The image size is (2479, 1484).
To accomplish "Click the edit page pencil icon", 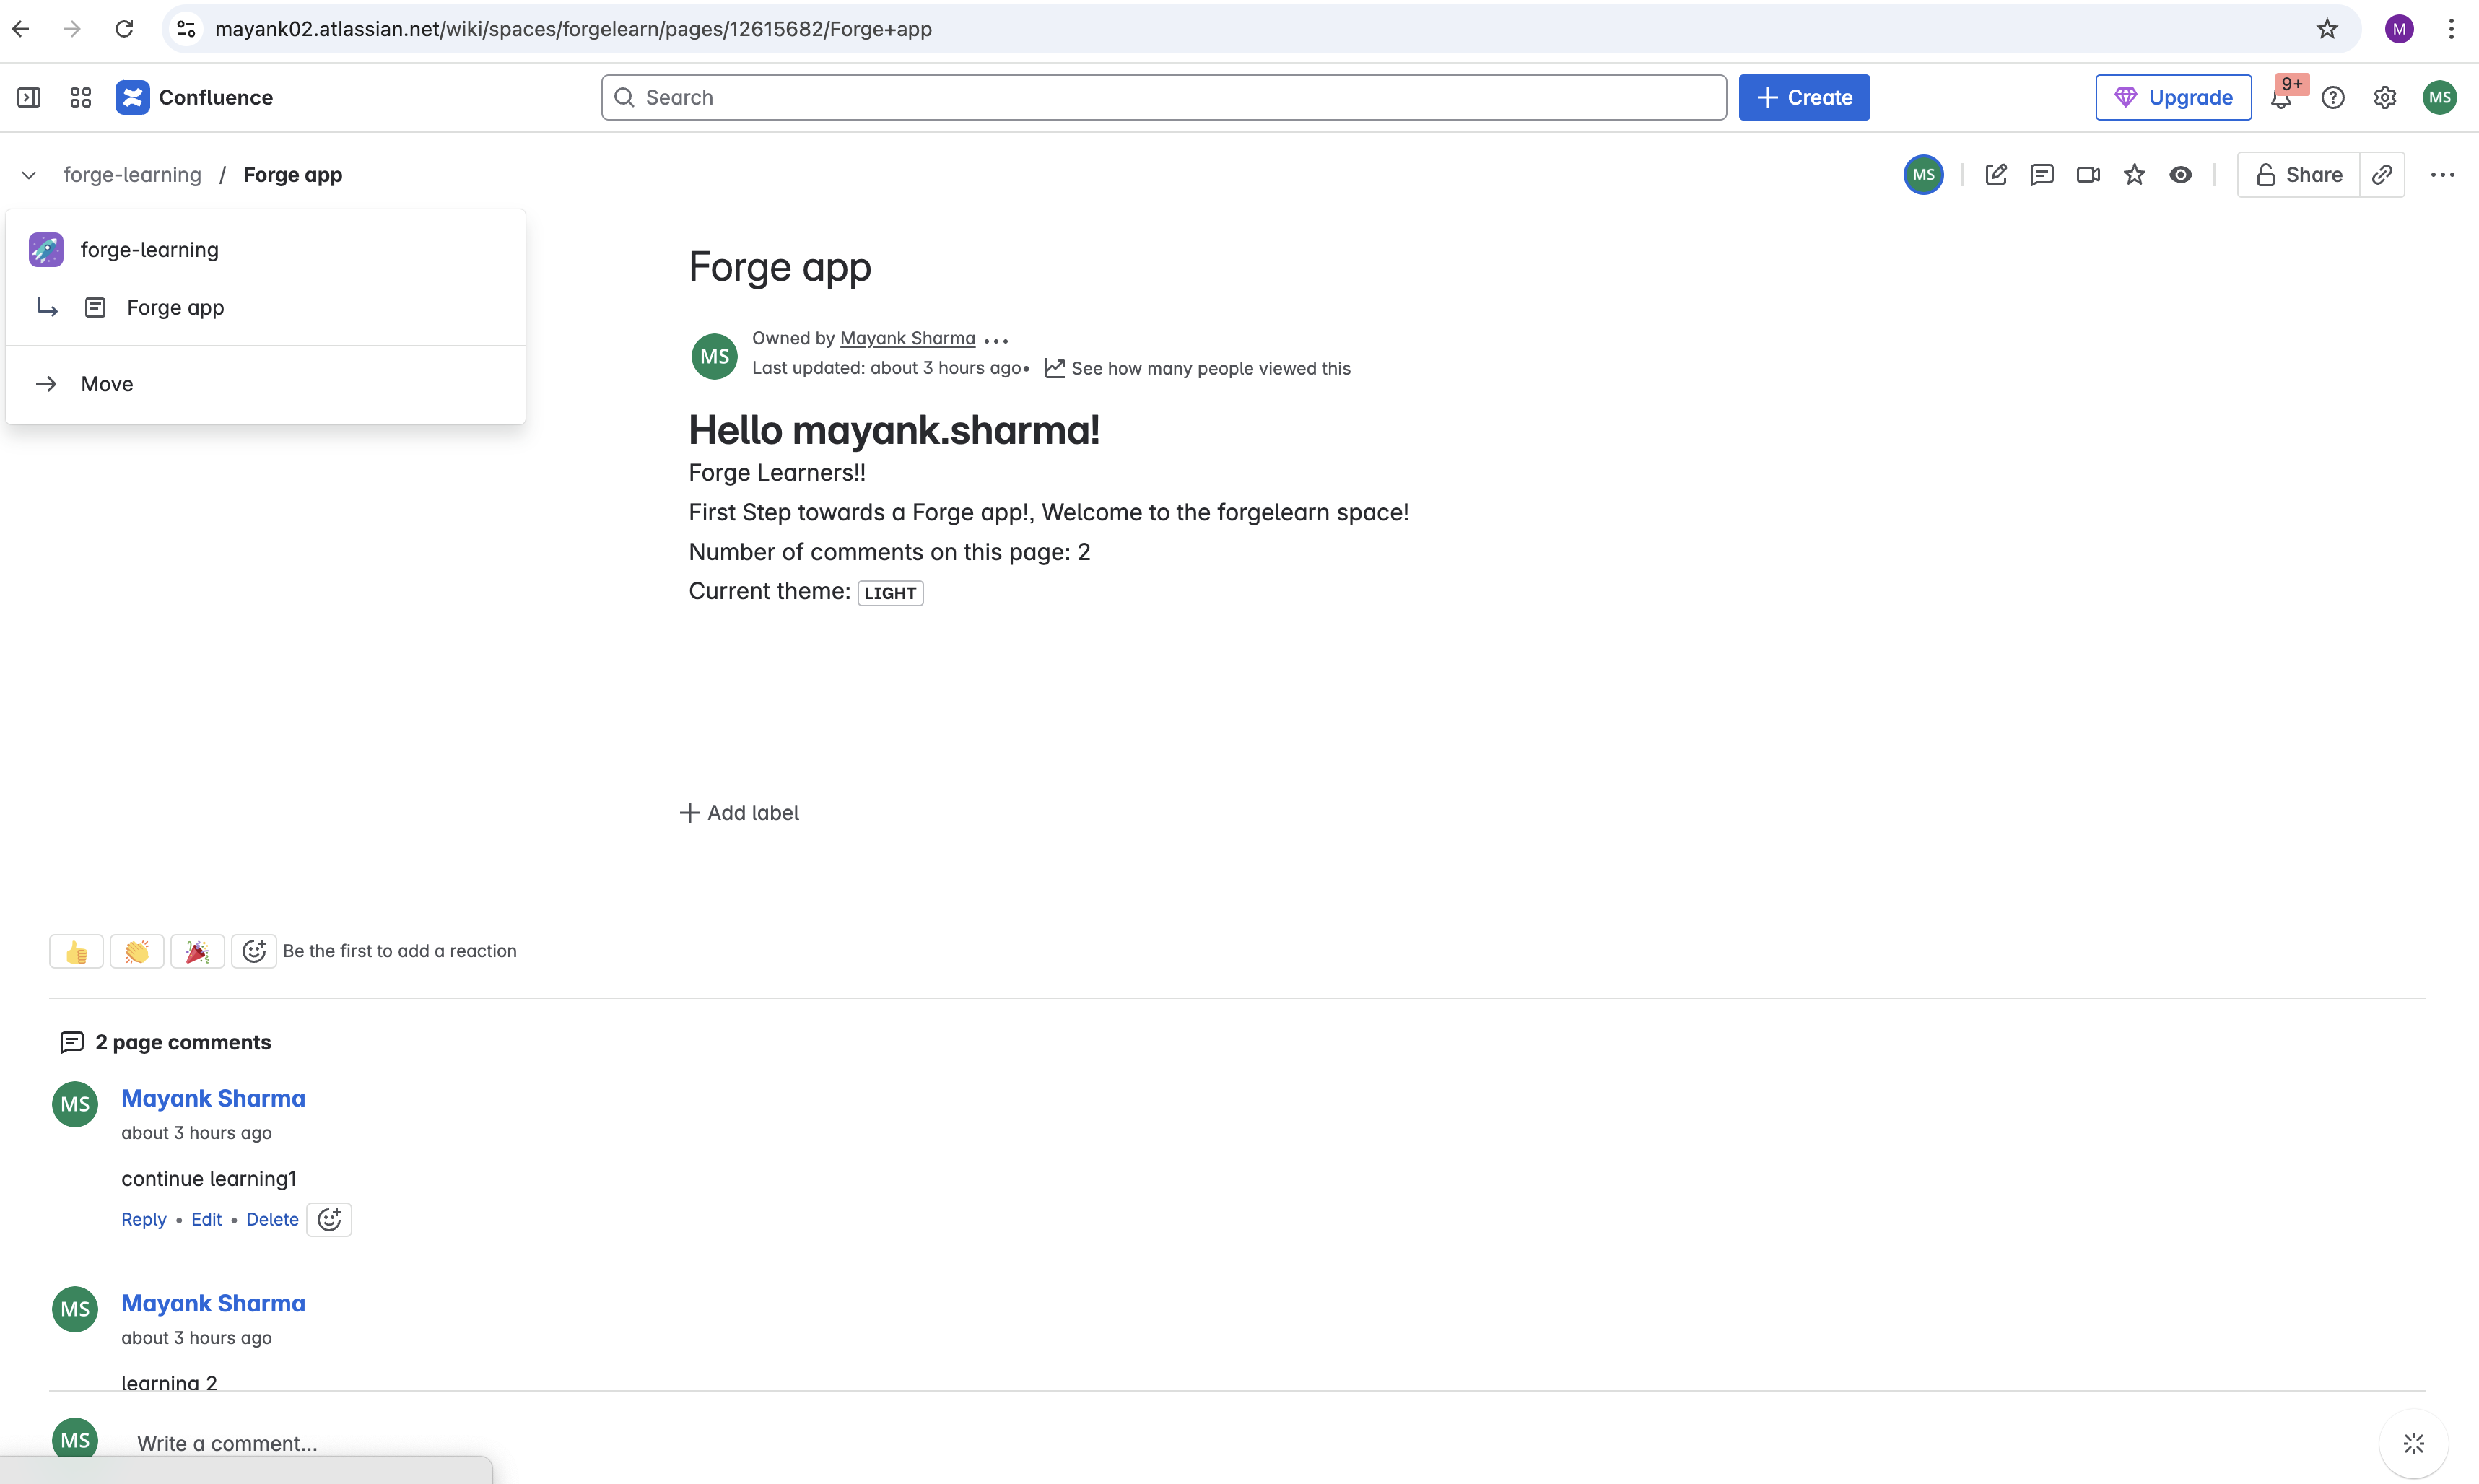I will coord(1995,175).
